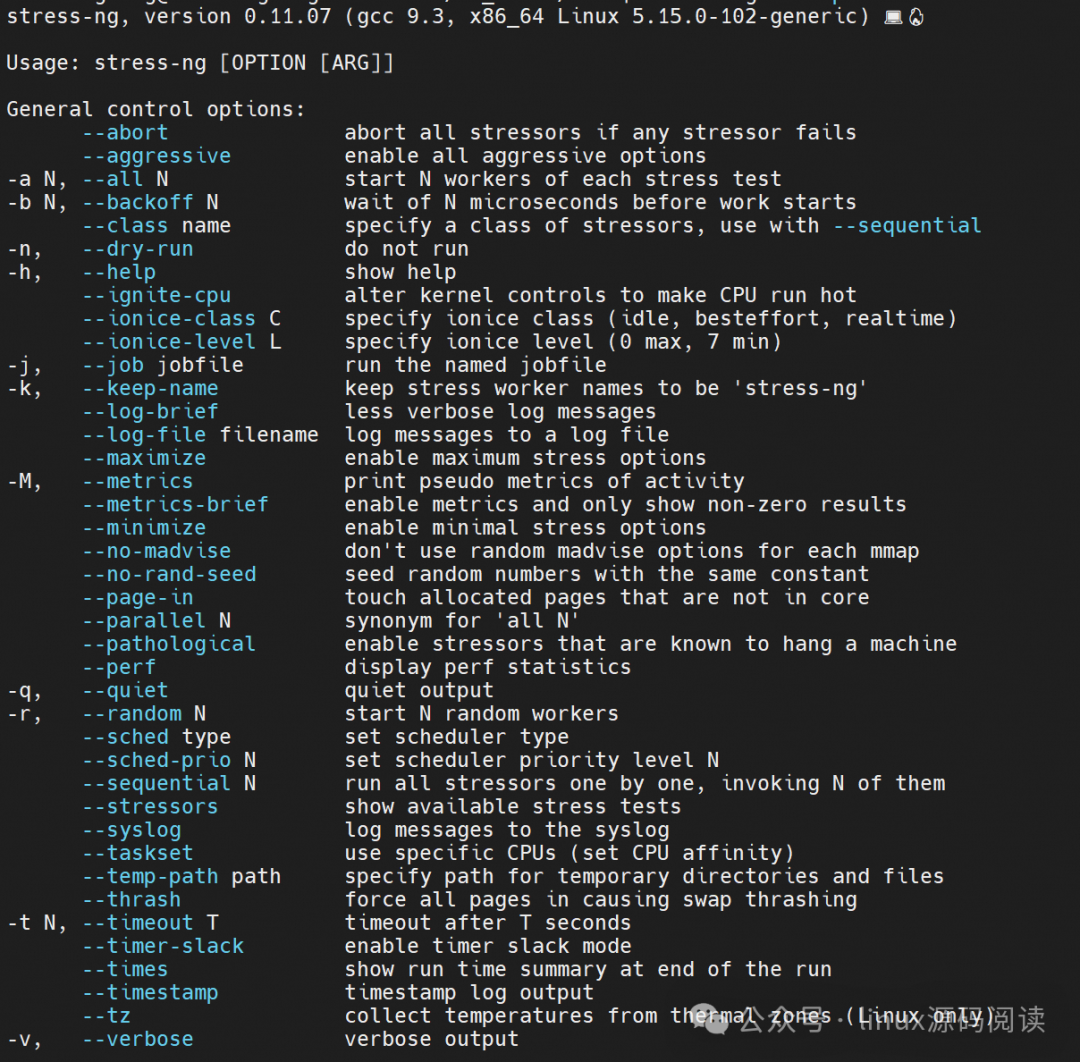Click the --tz option name

click(x=106, y=1016)
